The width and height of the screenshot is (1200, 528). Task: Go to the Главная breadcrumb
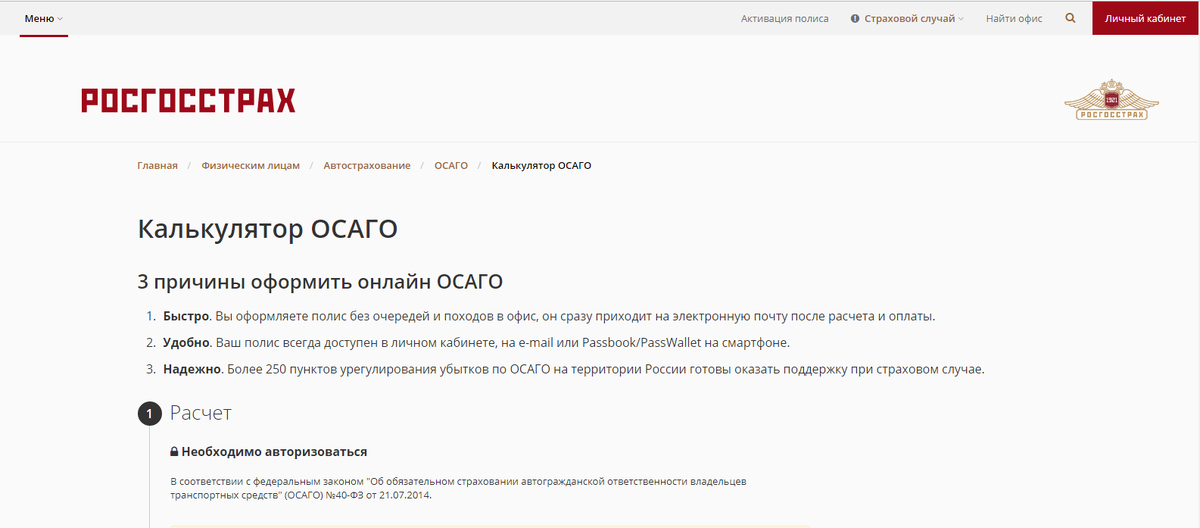[157, 165]
